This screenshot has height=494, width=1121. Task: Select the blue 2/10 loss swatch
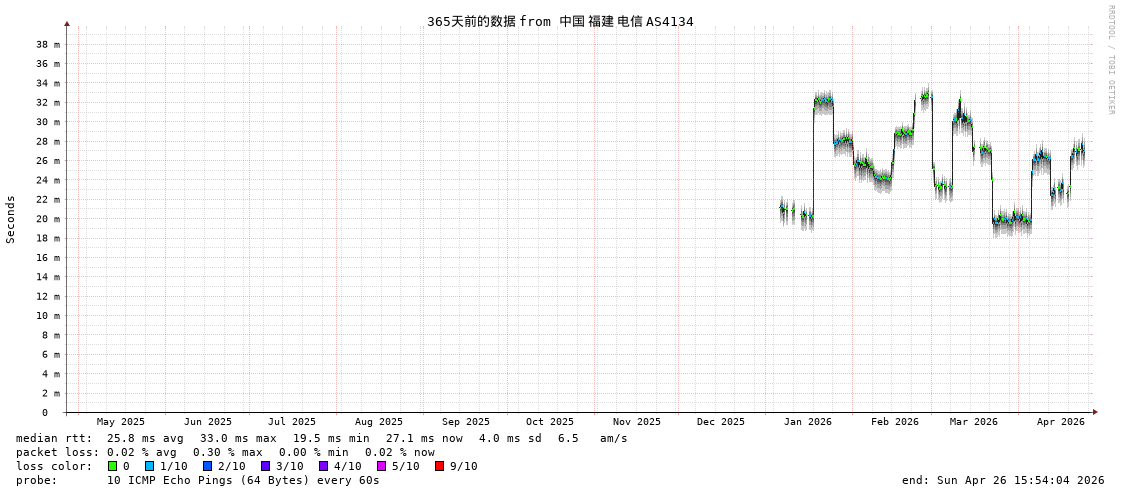pos(207,466)
